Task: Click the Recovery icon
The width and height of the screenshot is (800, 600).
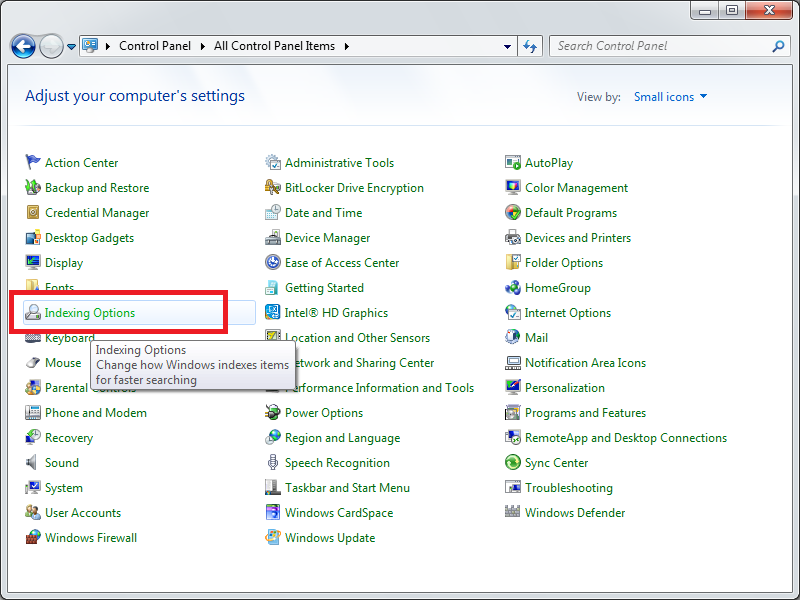Action: [33, 437]
